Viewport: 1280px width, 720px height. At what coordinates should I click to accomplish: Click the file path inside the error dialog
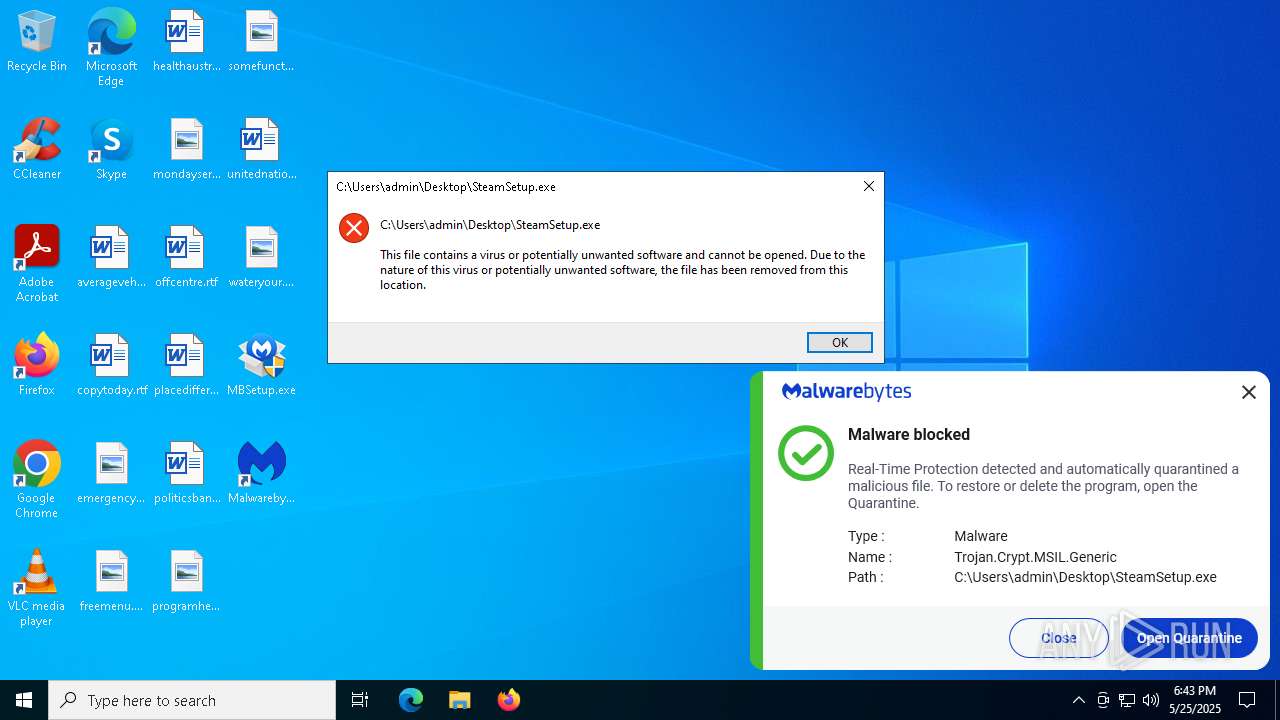(490, 225)
